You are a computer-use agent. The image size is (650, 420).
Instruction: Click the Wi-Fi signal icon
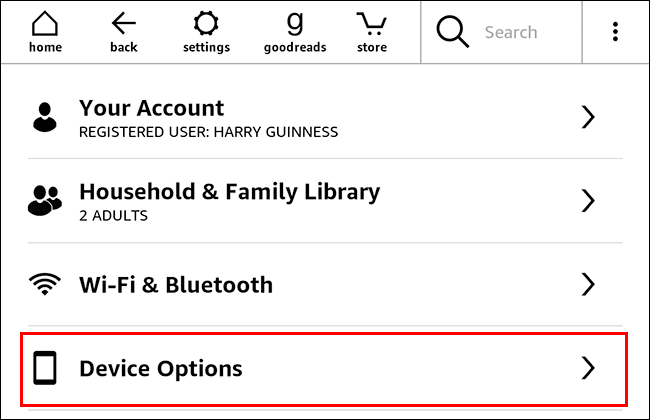(44, 285)
